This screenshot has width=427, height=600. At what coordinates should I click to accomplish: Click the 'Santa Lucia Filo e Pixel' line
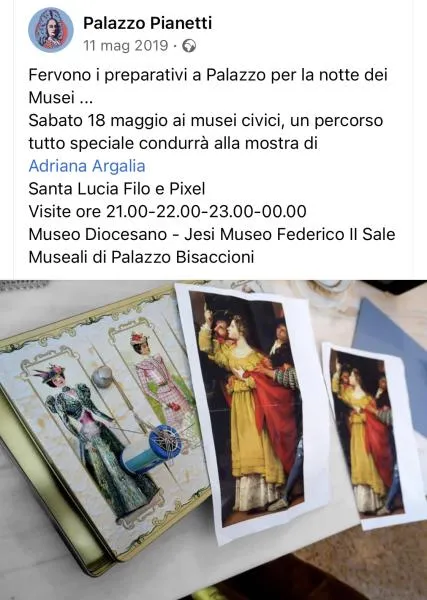pyautogui.click(x=117, y=189)
